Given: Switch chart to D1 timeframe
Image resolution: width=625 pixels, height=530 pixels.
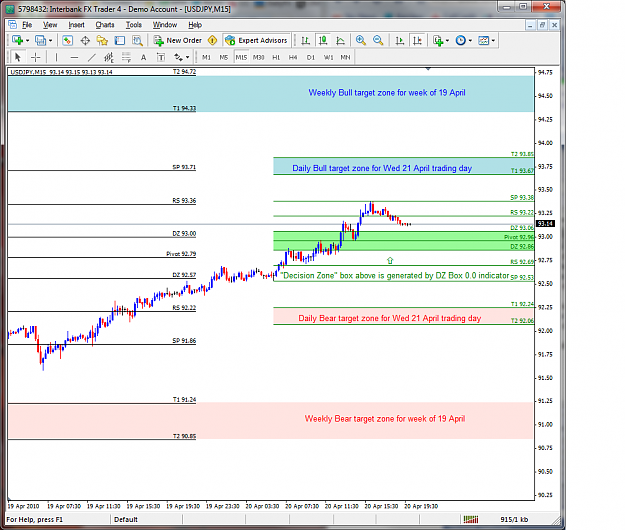Looking at the screenshot, I should (311, 57).
